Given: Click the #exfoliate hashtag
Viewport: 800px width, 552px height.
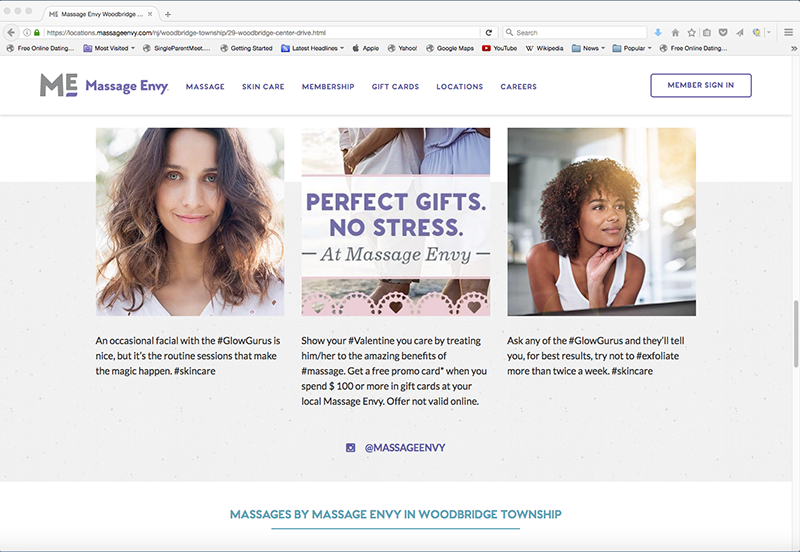Looking at the screenshot, I should [x=658, y=356].
